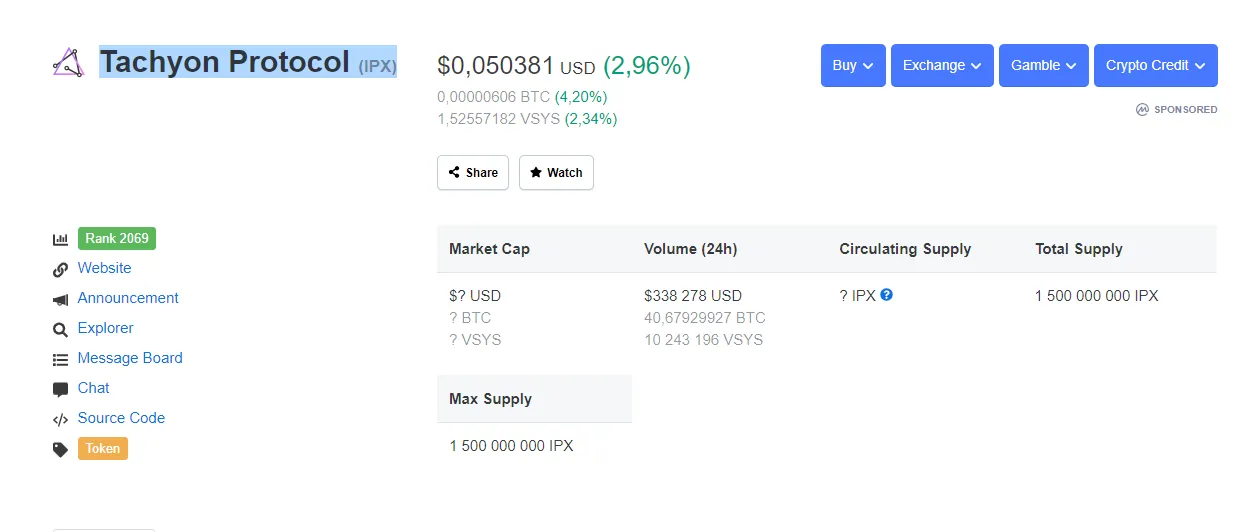Go to the Message Board link
The width and height of the screenshot is (1251, 532).
point(130,358)
